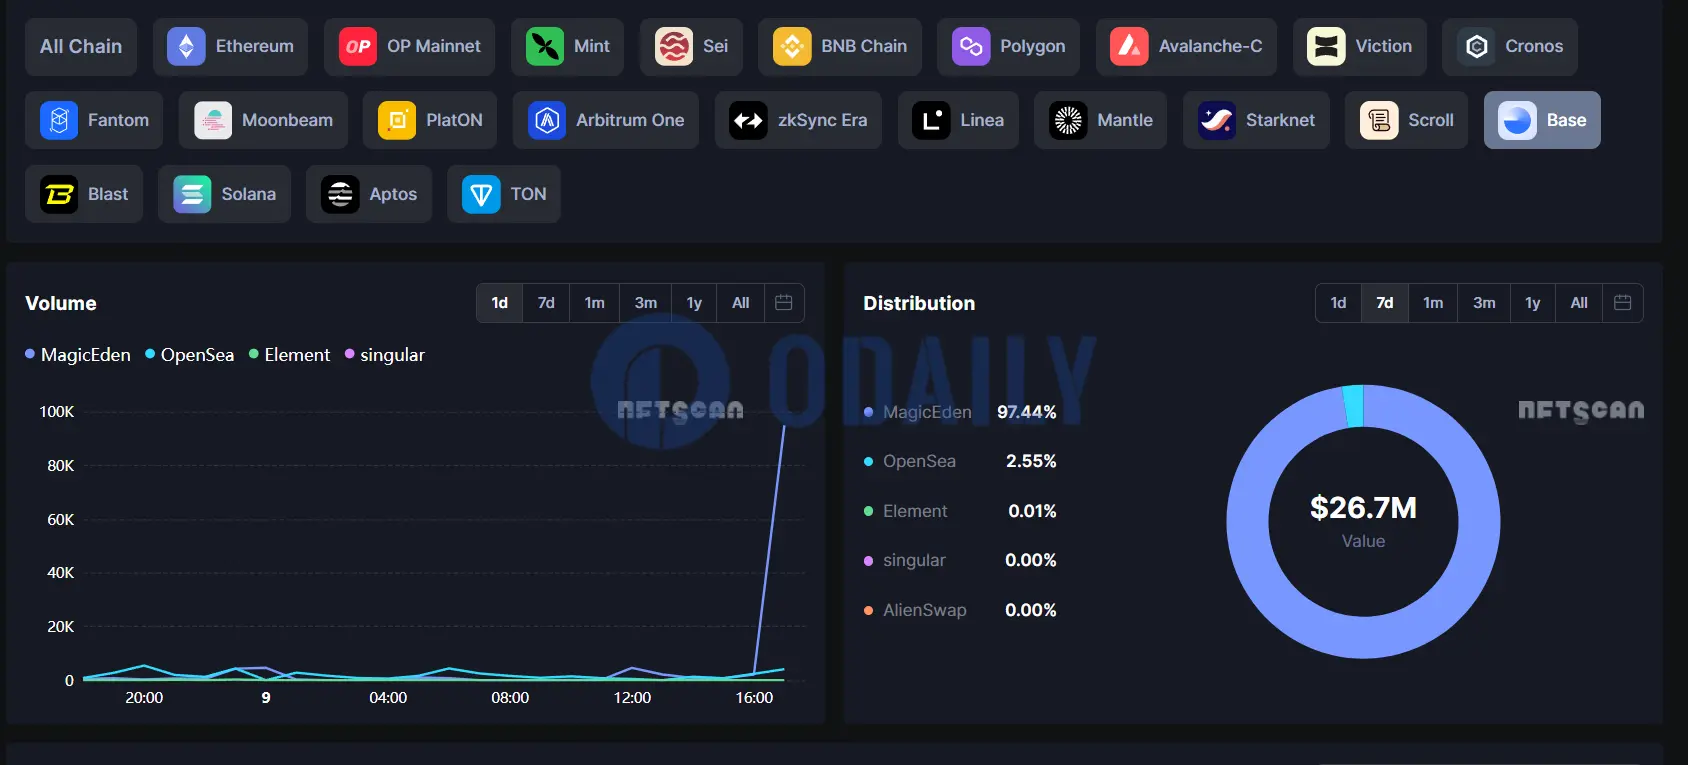Switch Volume chart to 1d range
The height and width of the screenshot is (765, 1688).
pos(500,303)
